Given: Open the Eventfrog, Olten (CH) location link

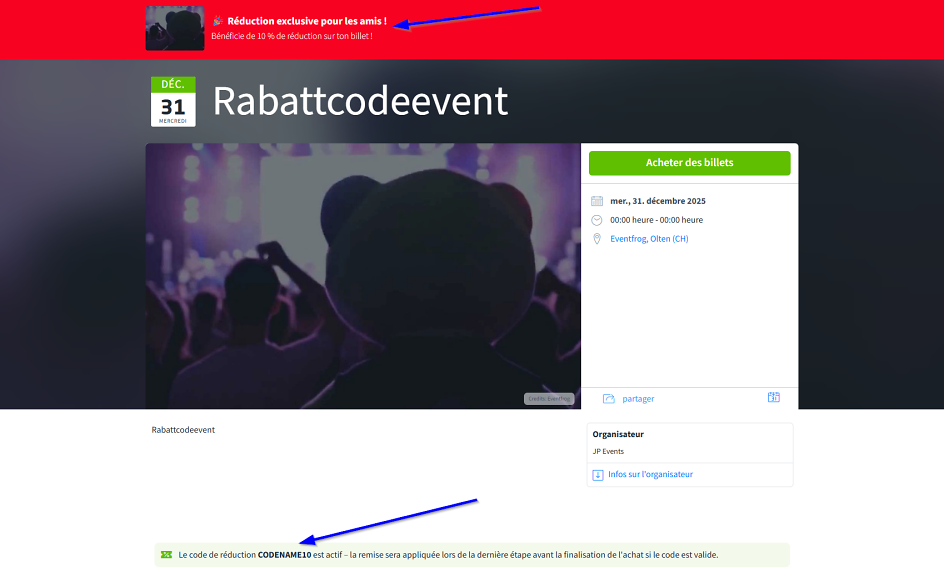Looking at the screenshot, I should tap(649, 239).
